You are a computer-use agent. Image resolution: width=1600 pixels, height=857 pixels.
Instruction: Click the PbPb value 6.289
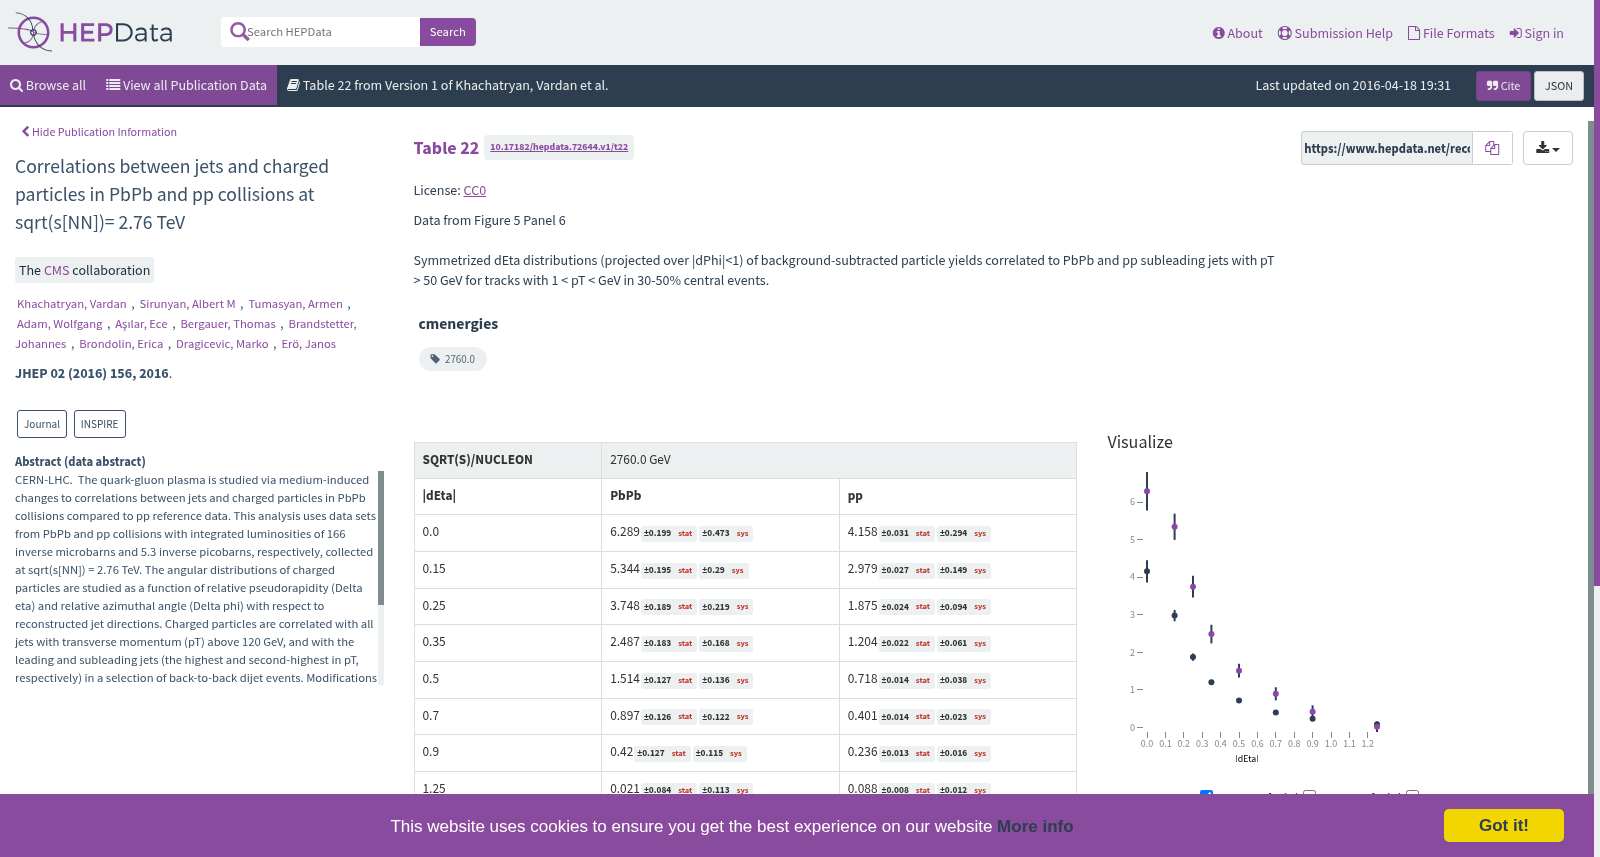coord(625,532)
